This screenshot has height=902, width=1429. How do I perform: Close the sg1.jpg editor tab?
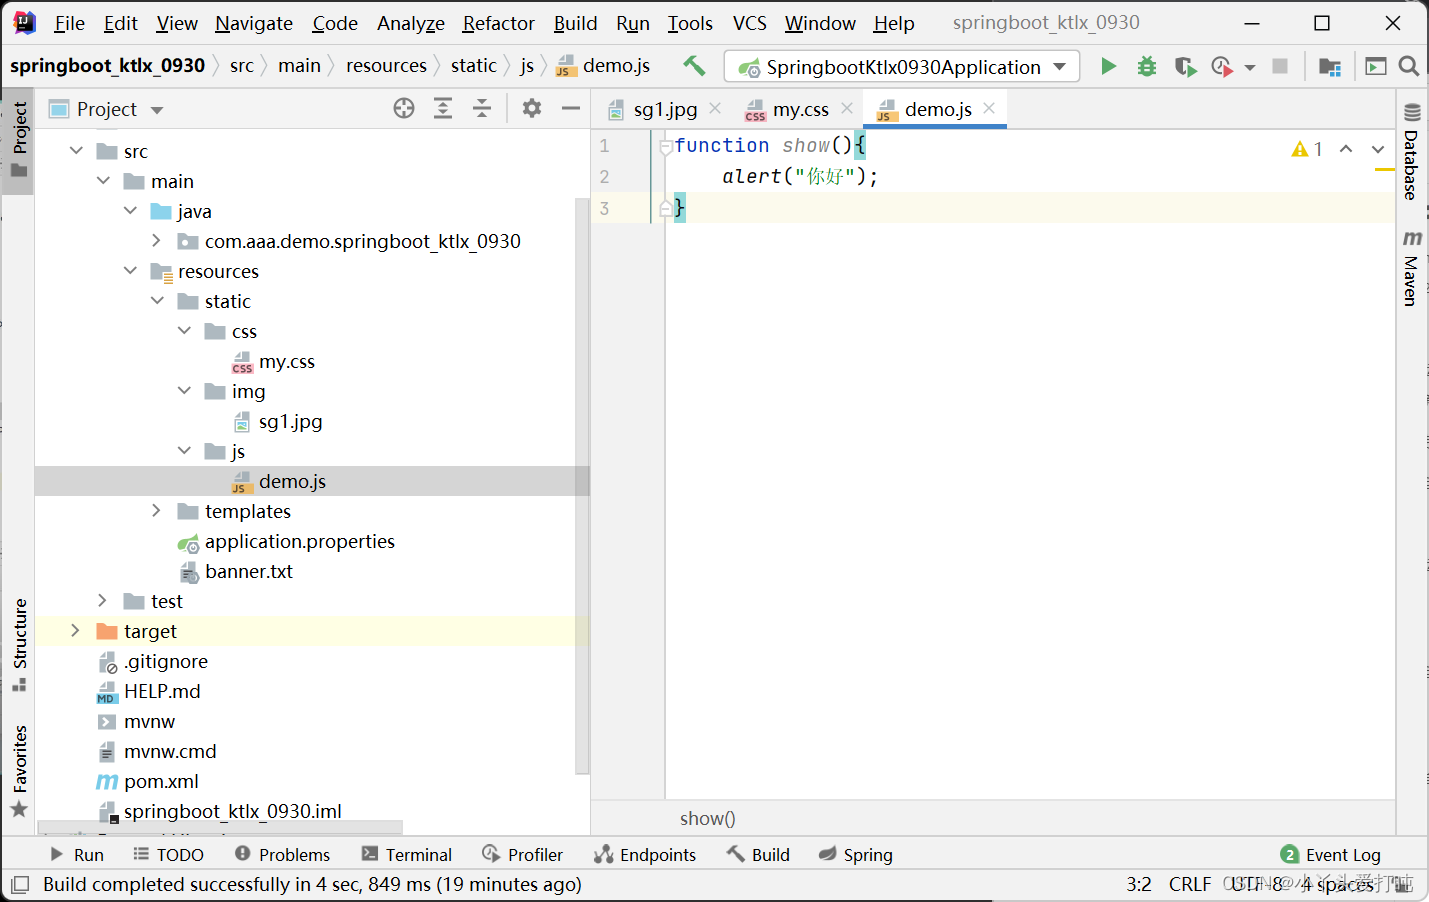tap(715, 108)
